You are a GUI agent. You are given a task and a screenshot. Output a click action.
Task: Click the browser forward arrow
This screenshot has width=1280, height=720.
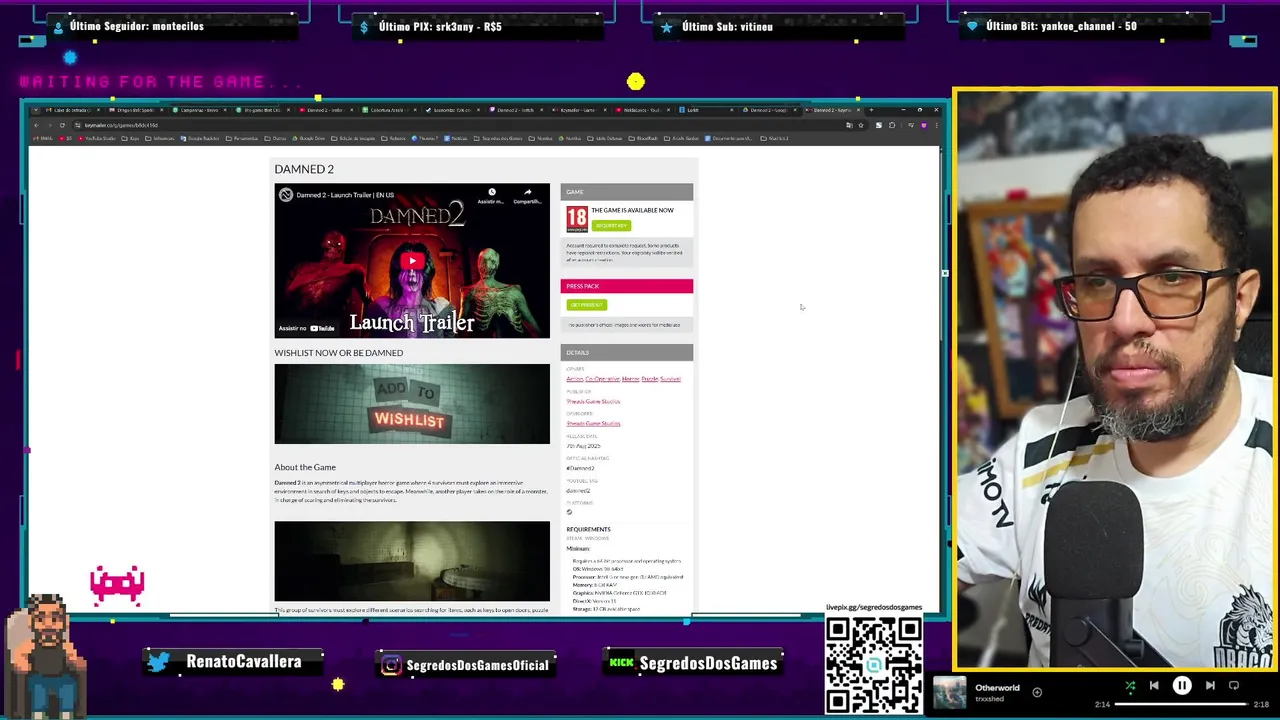[50, 125]
